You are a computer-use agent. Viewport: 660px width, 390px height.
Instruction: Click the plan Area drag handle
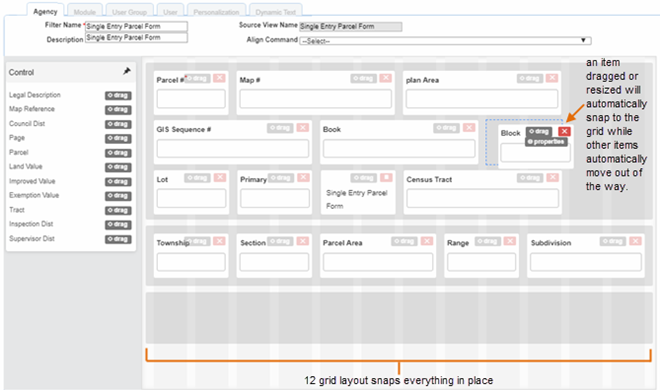click(530, 78)
